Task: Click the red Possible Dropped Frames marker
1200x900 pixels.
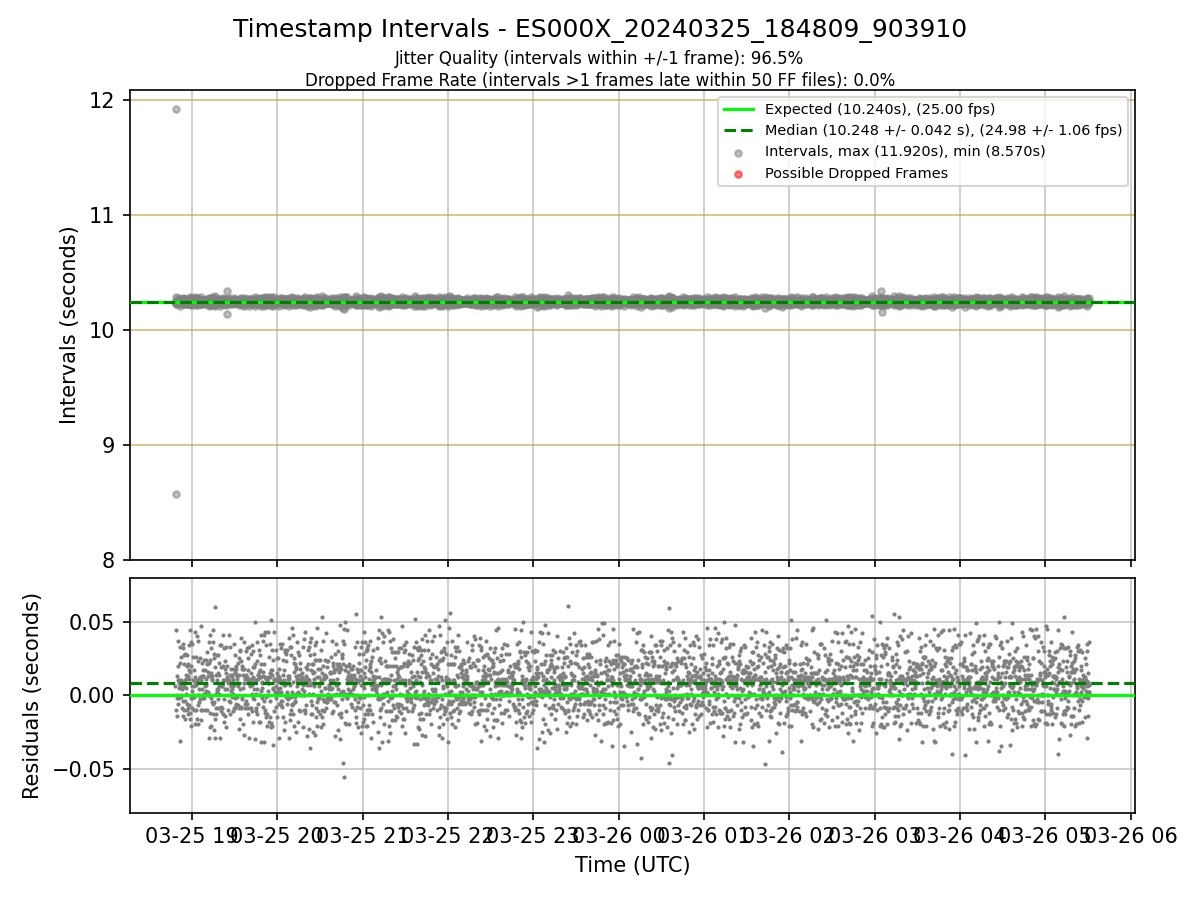Action: [x=738, y=174]
